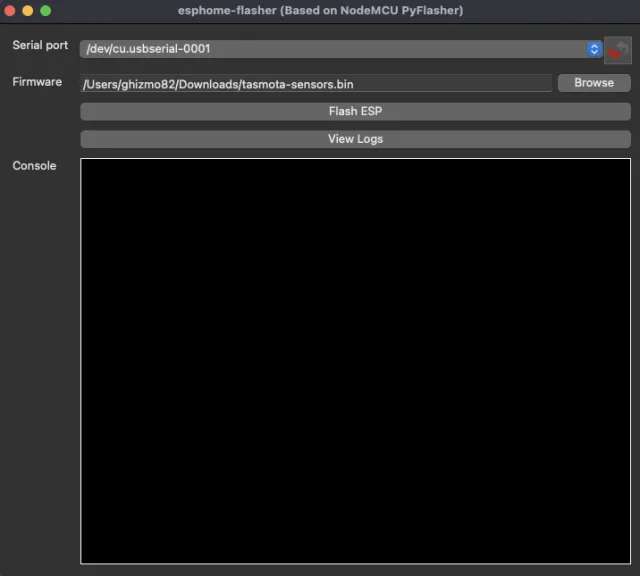Open View Logs
This screenshot has width=640, height=576.
(x=355, y=139)
